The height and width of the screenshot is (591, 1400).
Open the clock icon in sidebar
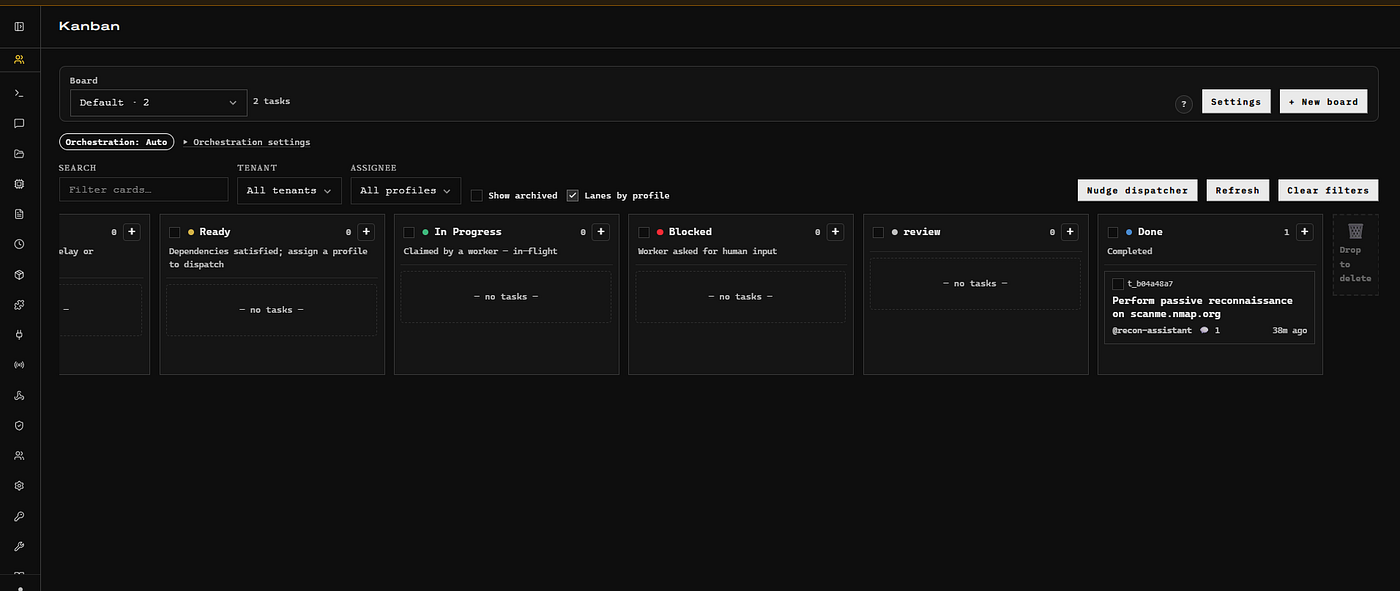coord(19,244)
